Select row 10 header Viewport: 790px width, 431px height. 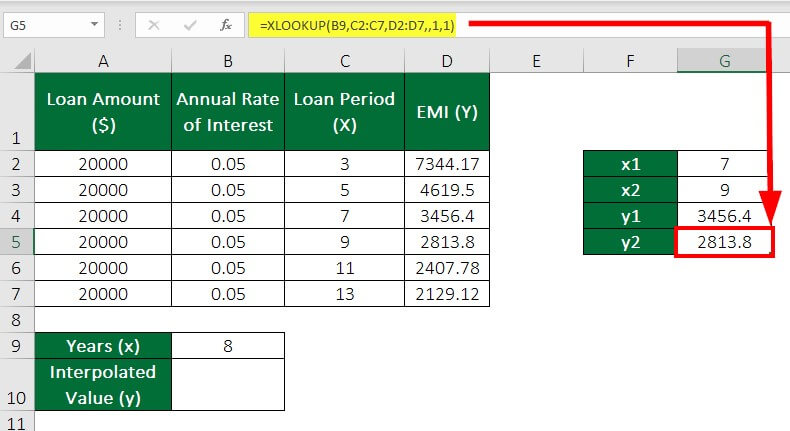click(16, 385)
